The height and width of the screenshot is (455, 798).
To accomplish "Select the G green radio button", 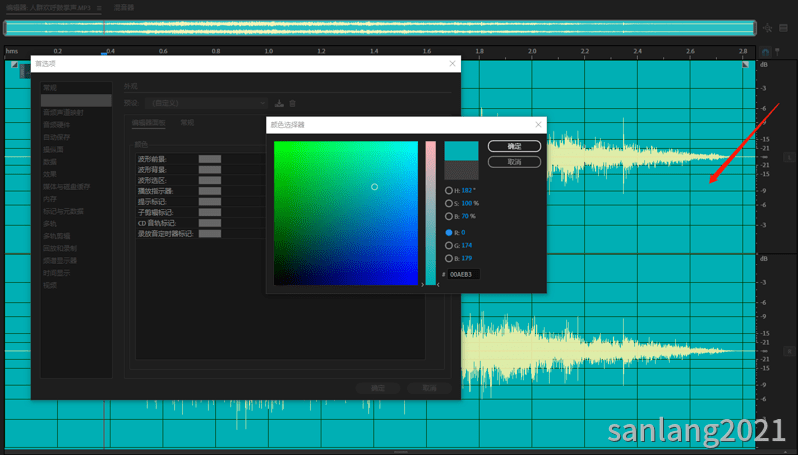I will pos(449,245).
